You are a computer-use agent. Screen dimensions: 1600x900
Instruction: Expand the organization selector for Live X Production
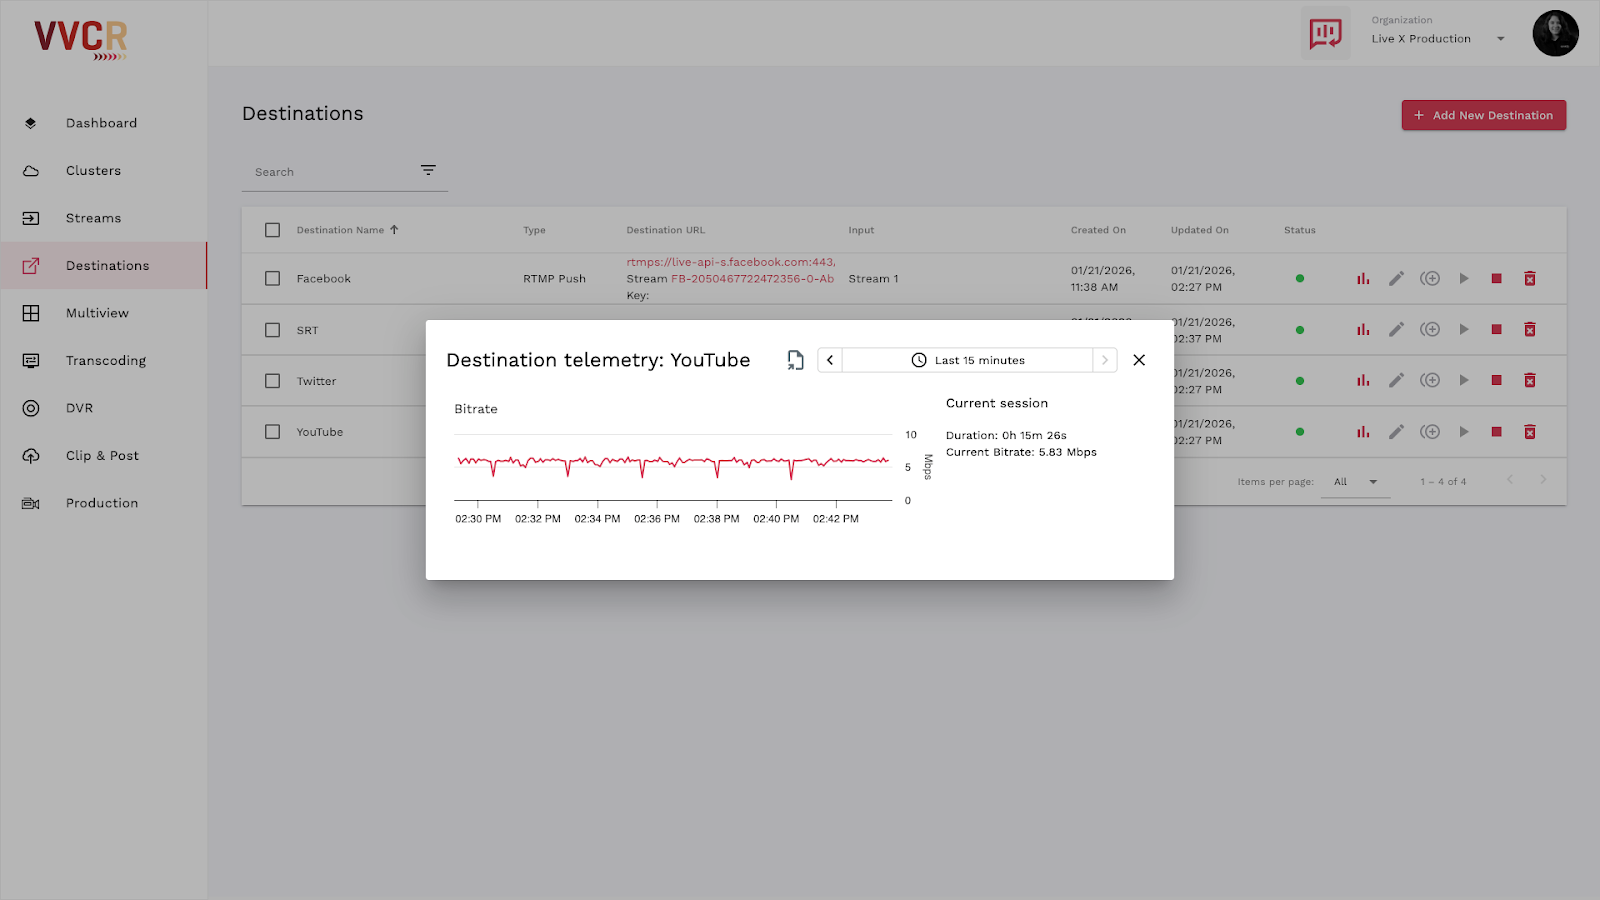[x=1500, y=38]
